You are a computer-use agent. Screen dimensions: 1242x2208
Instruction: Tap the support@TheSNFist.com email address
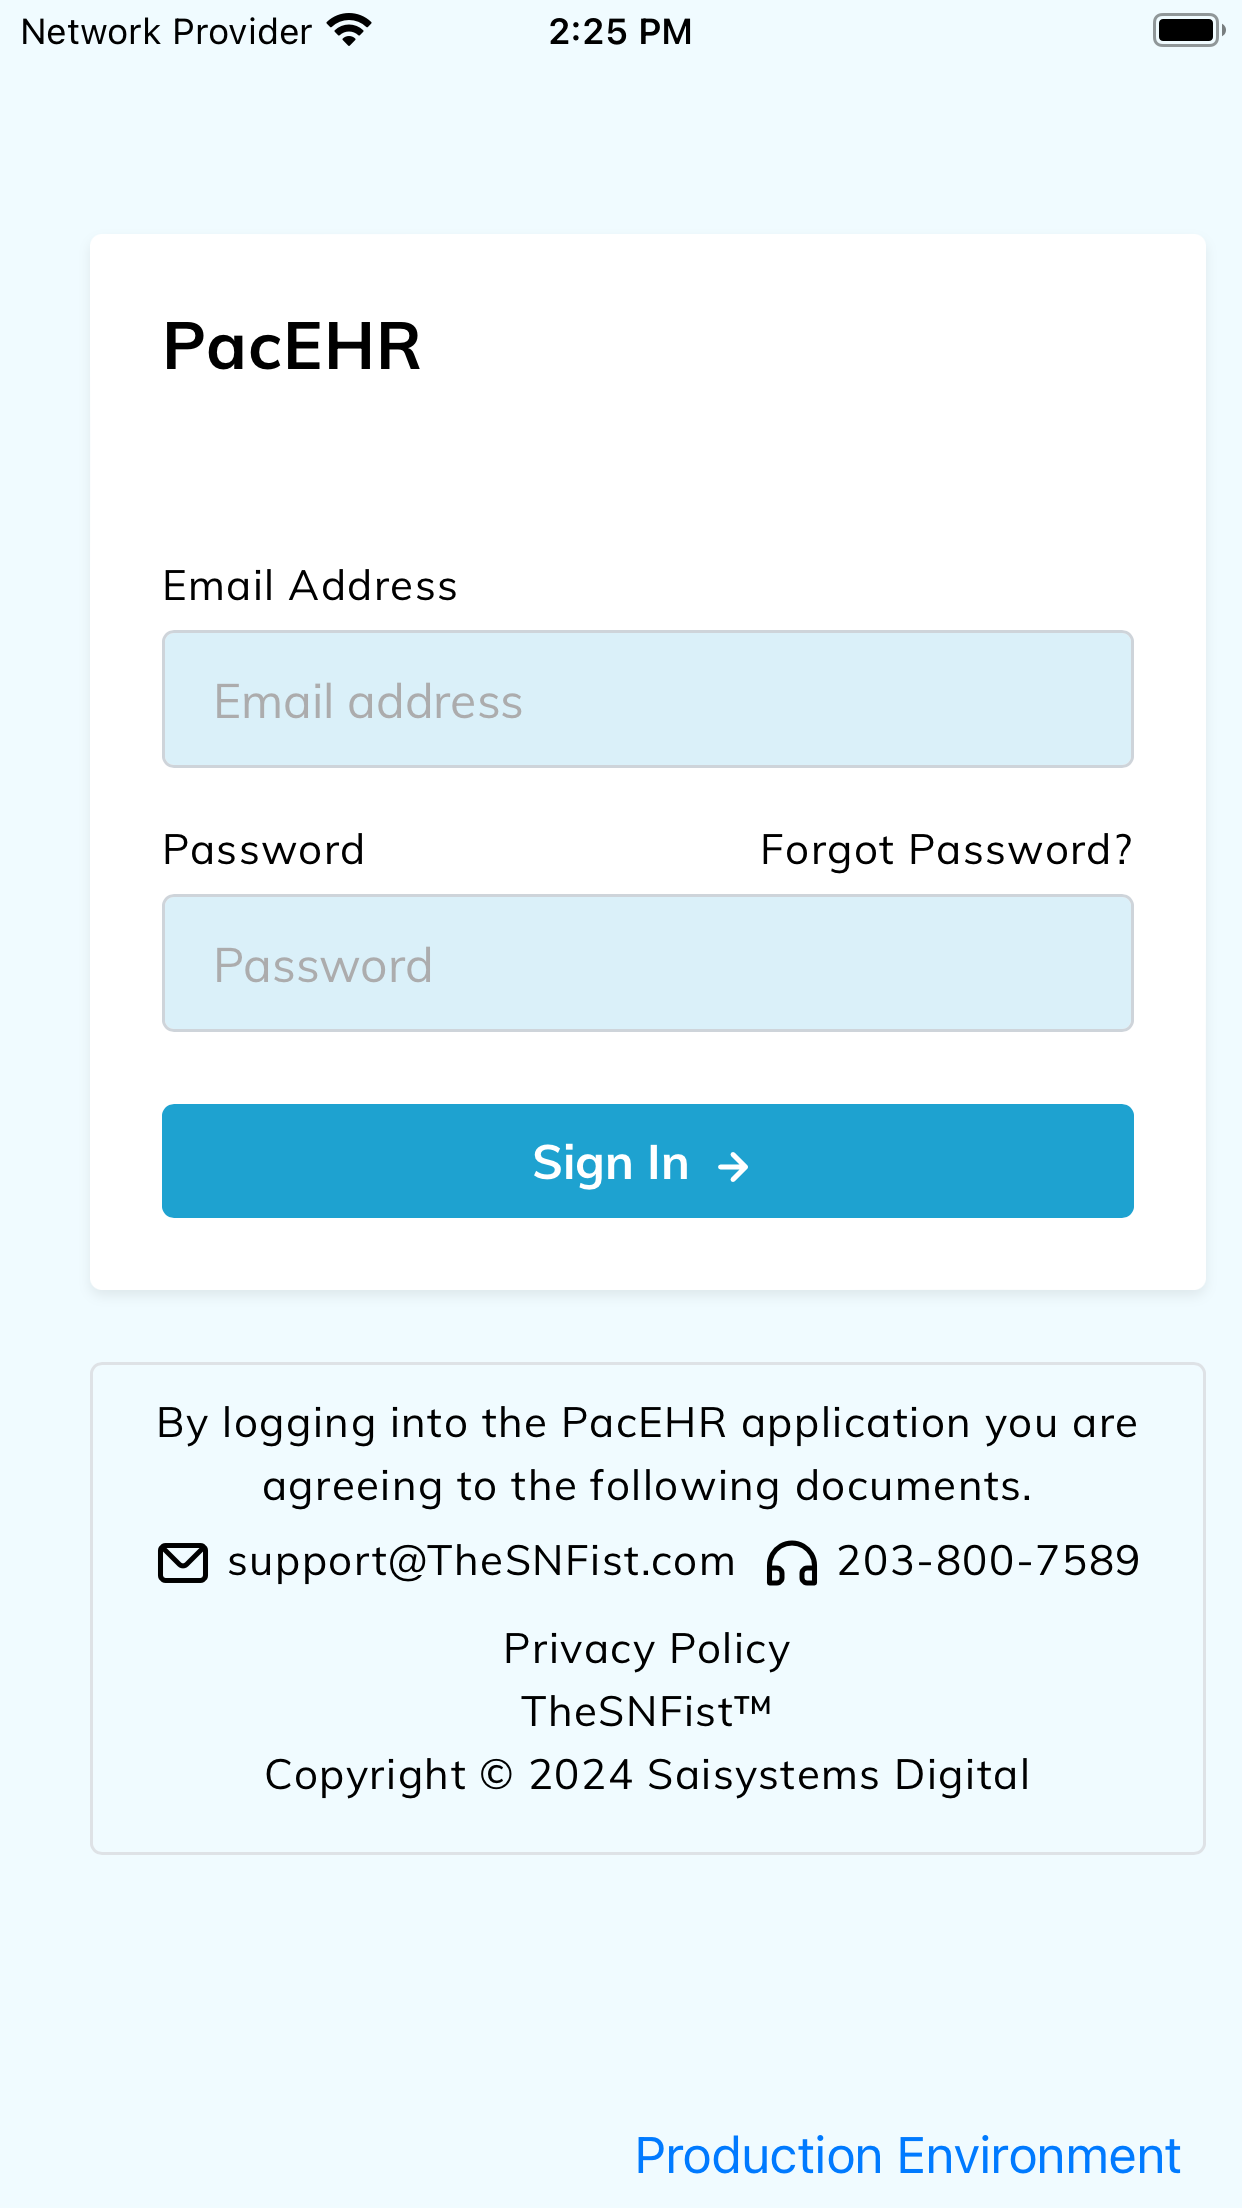click(481, 1561)
